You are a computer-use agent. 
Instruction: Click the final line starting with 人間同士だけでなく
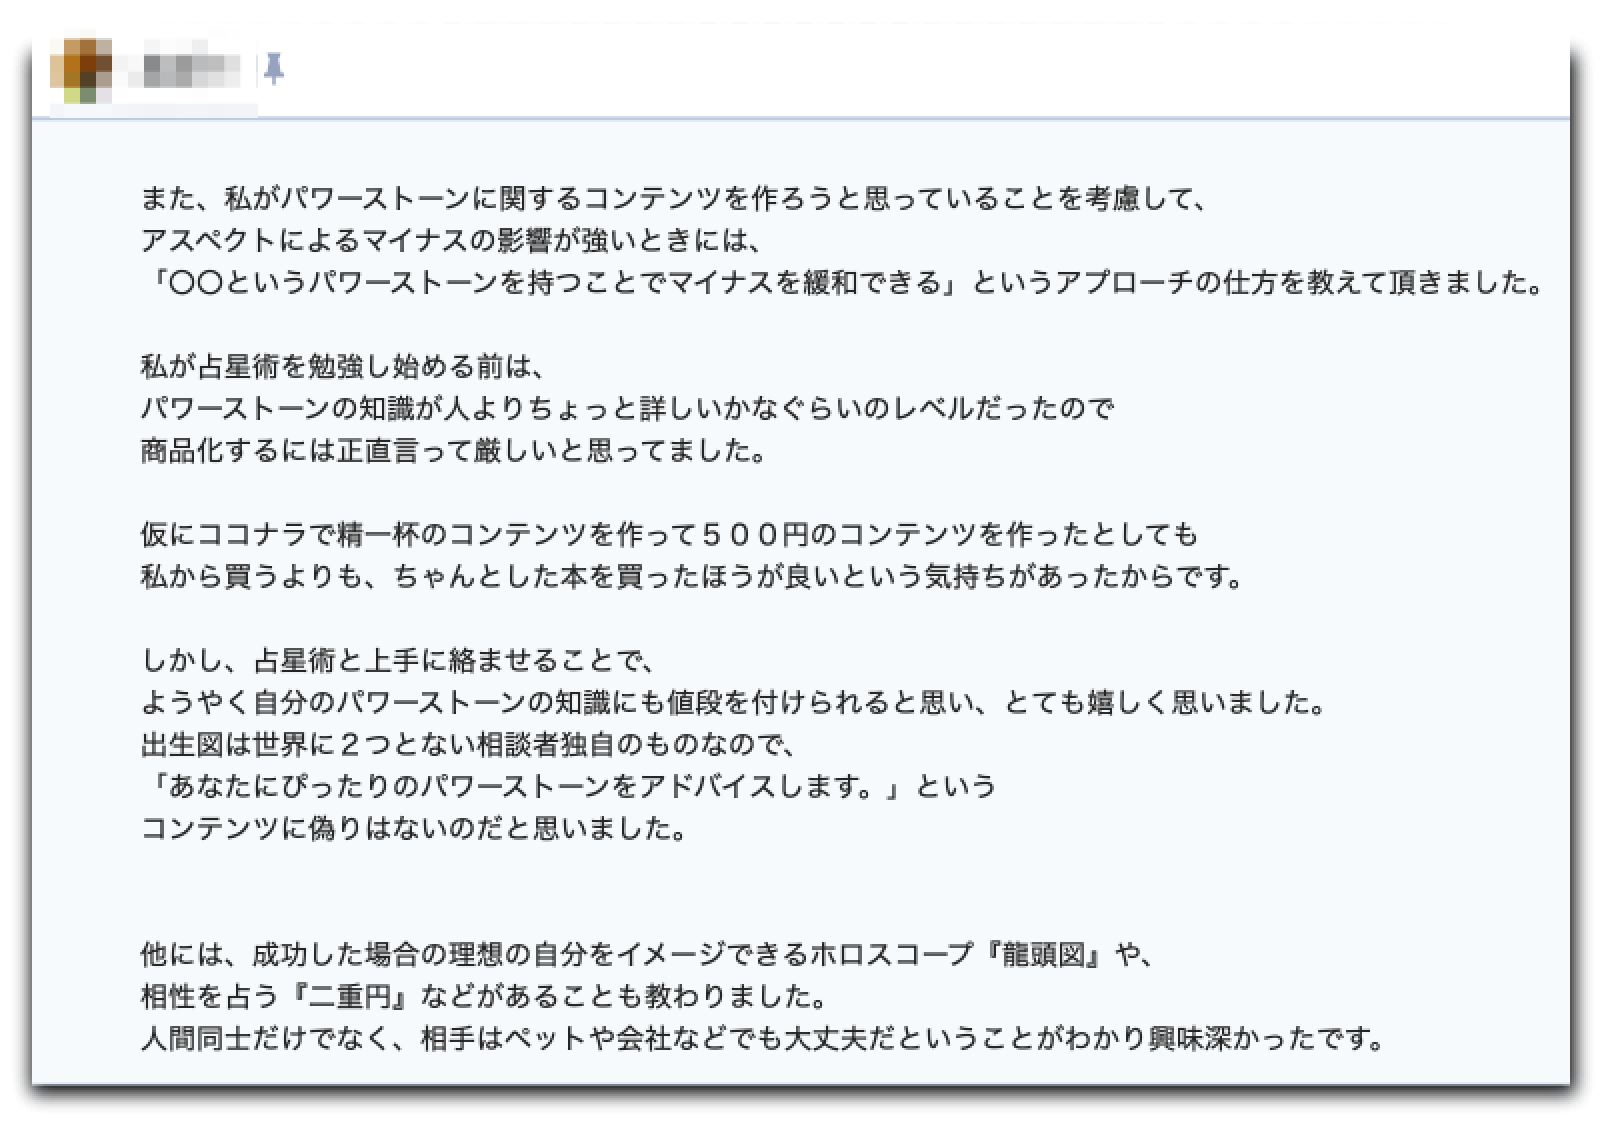(x=762, y=1039)
